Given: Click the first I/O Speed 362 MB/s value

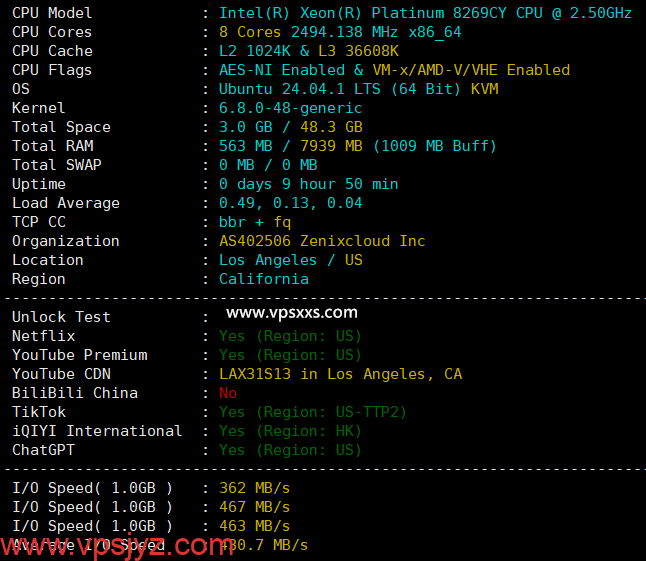Looking at the screenshot, I should (x=254, y=488).
